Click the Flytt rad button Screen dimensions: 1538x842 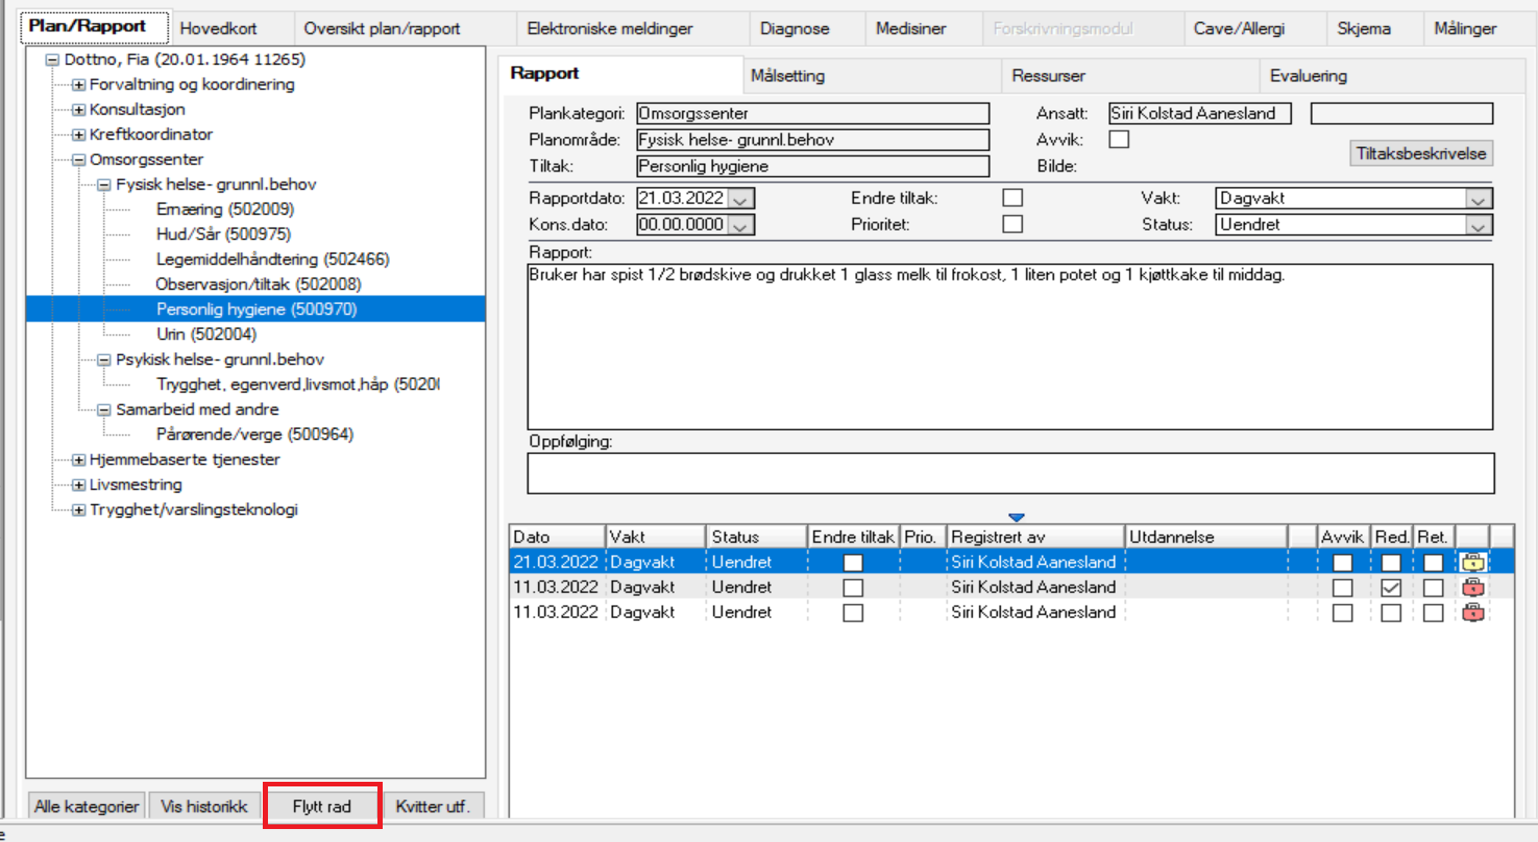point(322,806)
